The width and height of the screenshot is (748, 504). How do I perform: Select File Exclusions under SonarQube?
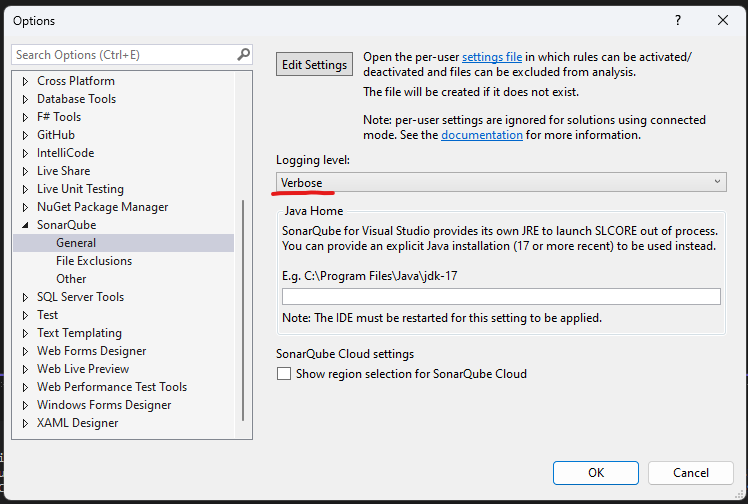[94, 261]
